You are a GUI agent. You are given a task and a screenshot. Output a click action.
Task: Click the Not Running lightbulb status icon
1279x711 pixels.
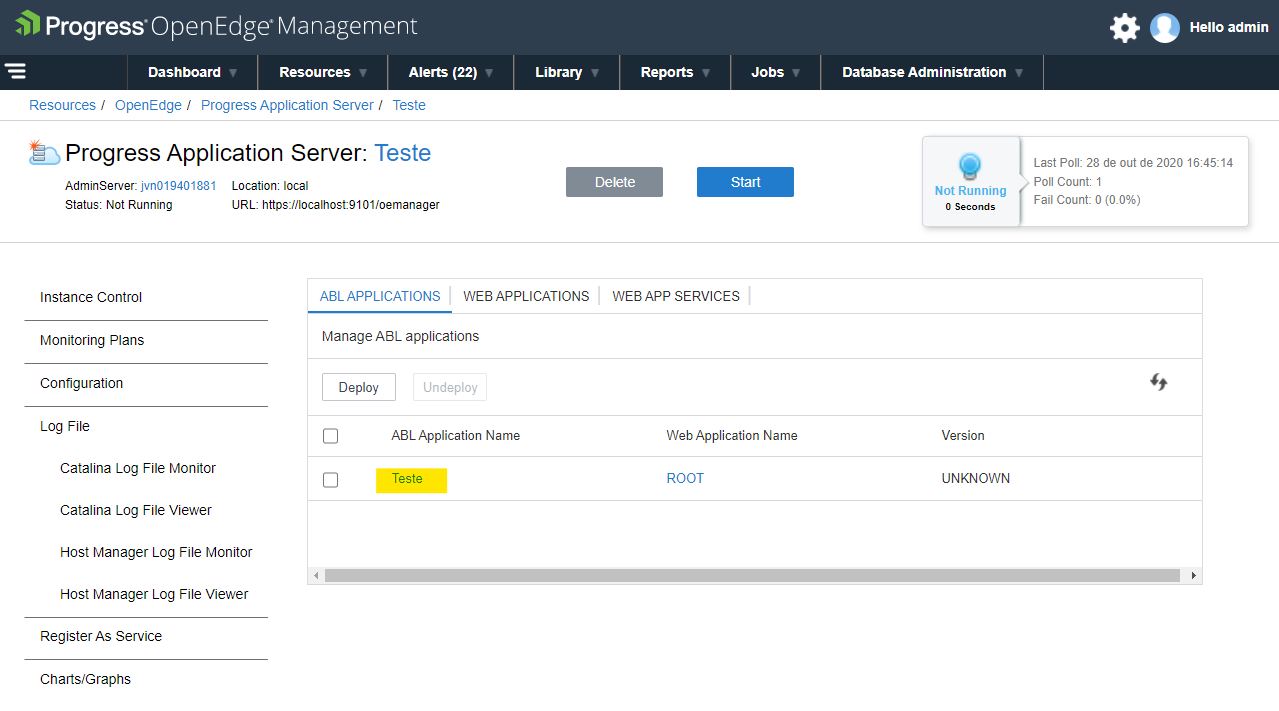tap(970, 166)
